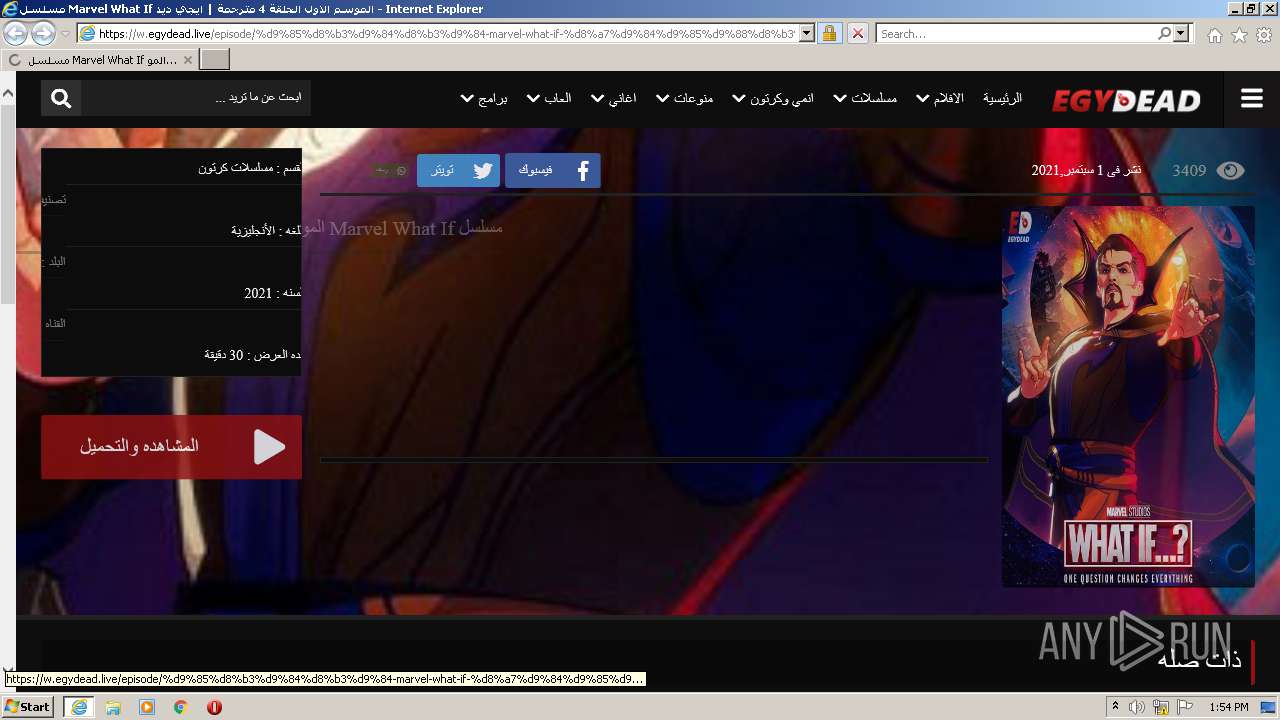
Task: Click the search magnifier in IE search box
Action: pos(1164,33)
